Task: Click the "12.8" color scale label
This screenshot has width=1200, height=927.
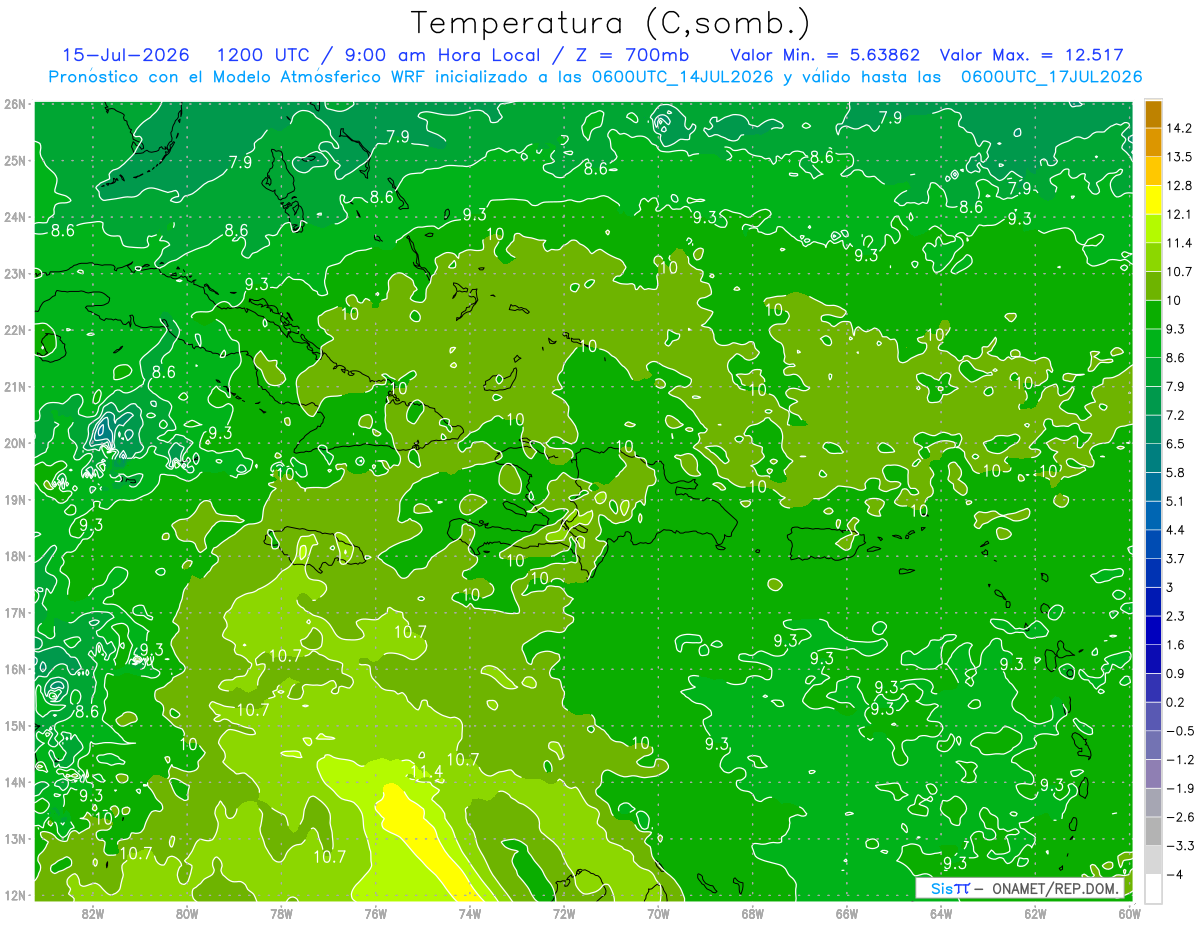Action: [1180, 185]
